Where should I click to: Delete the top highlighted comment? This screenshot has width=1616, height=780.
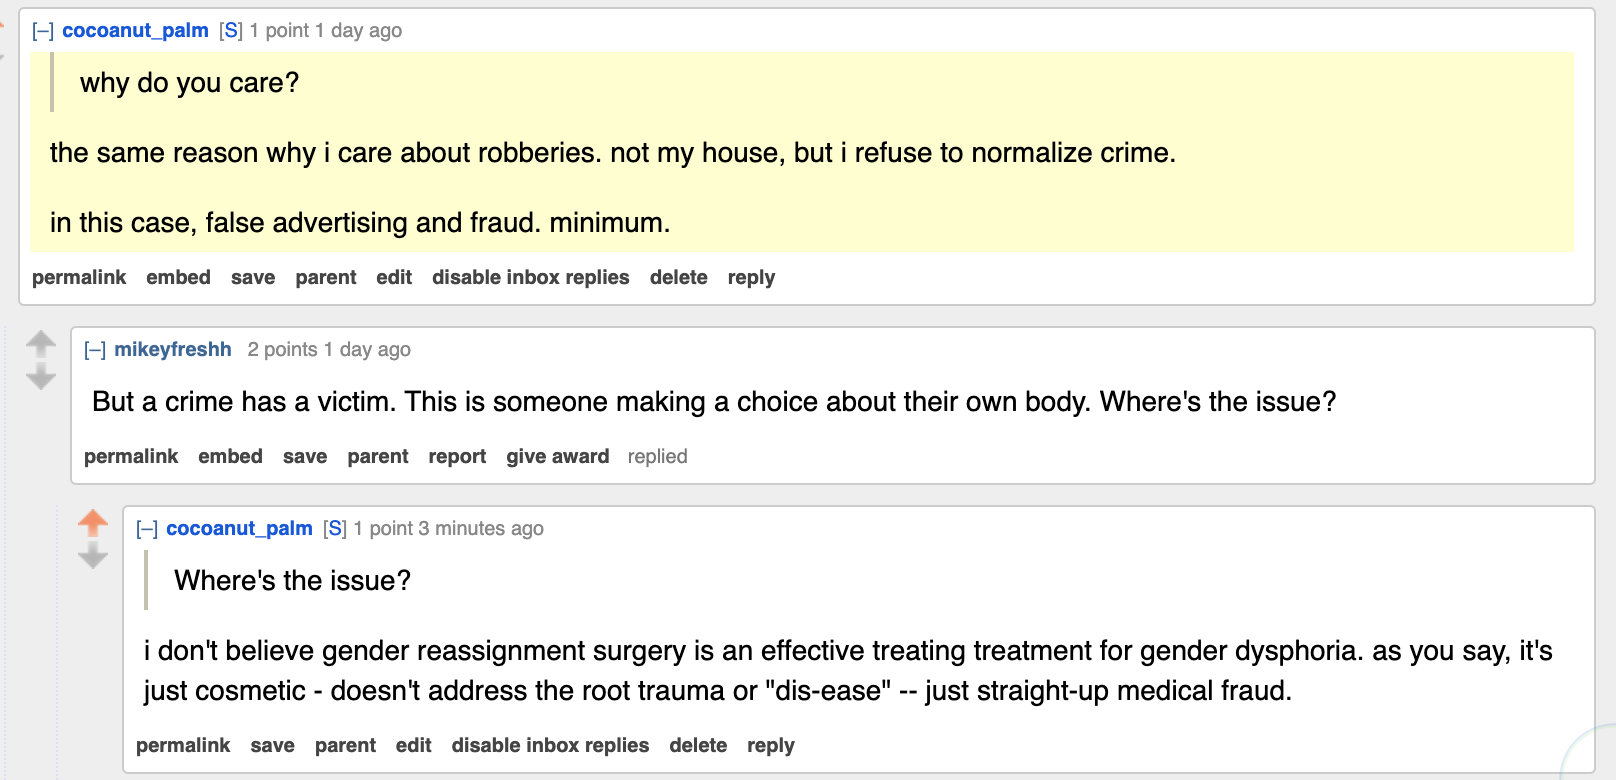click(678, 277)
